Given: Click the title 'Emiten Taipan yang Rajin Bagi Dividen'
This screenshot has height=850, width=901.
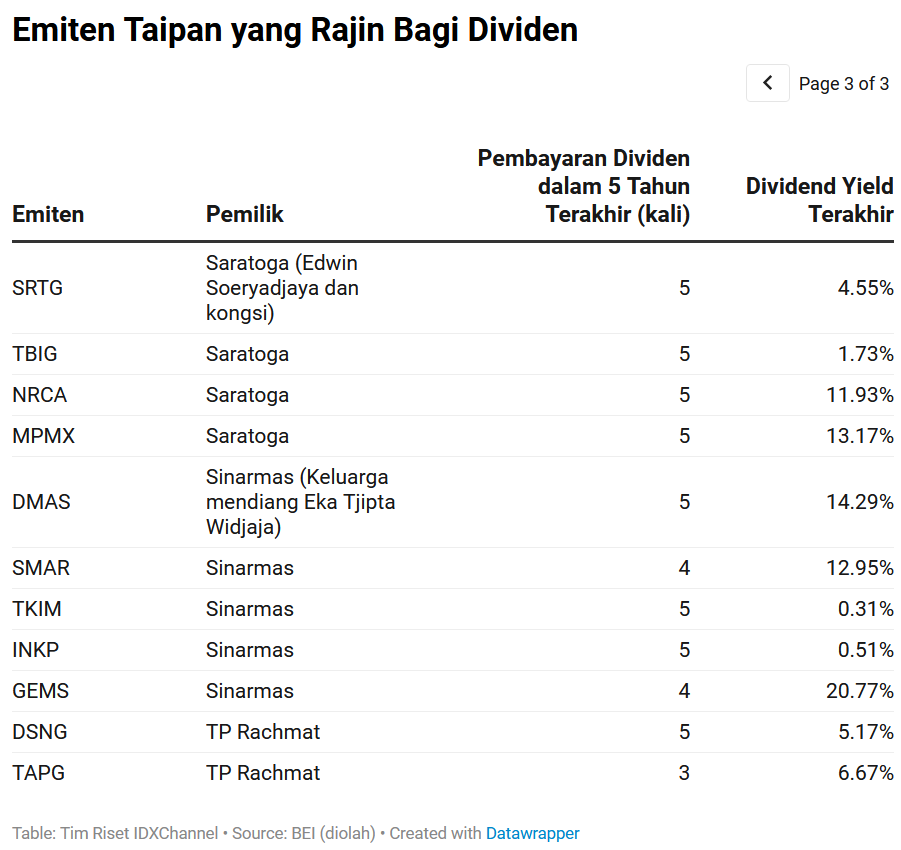Looking at the screenshot, I should (x=295, y=30).
